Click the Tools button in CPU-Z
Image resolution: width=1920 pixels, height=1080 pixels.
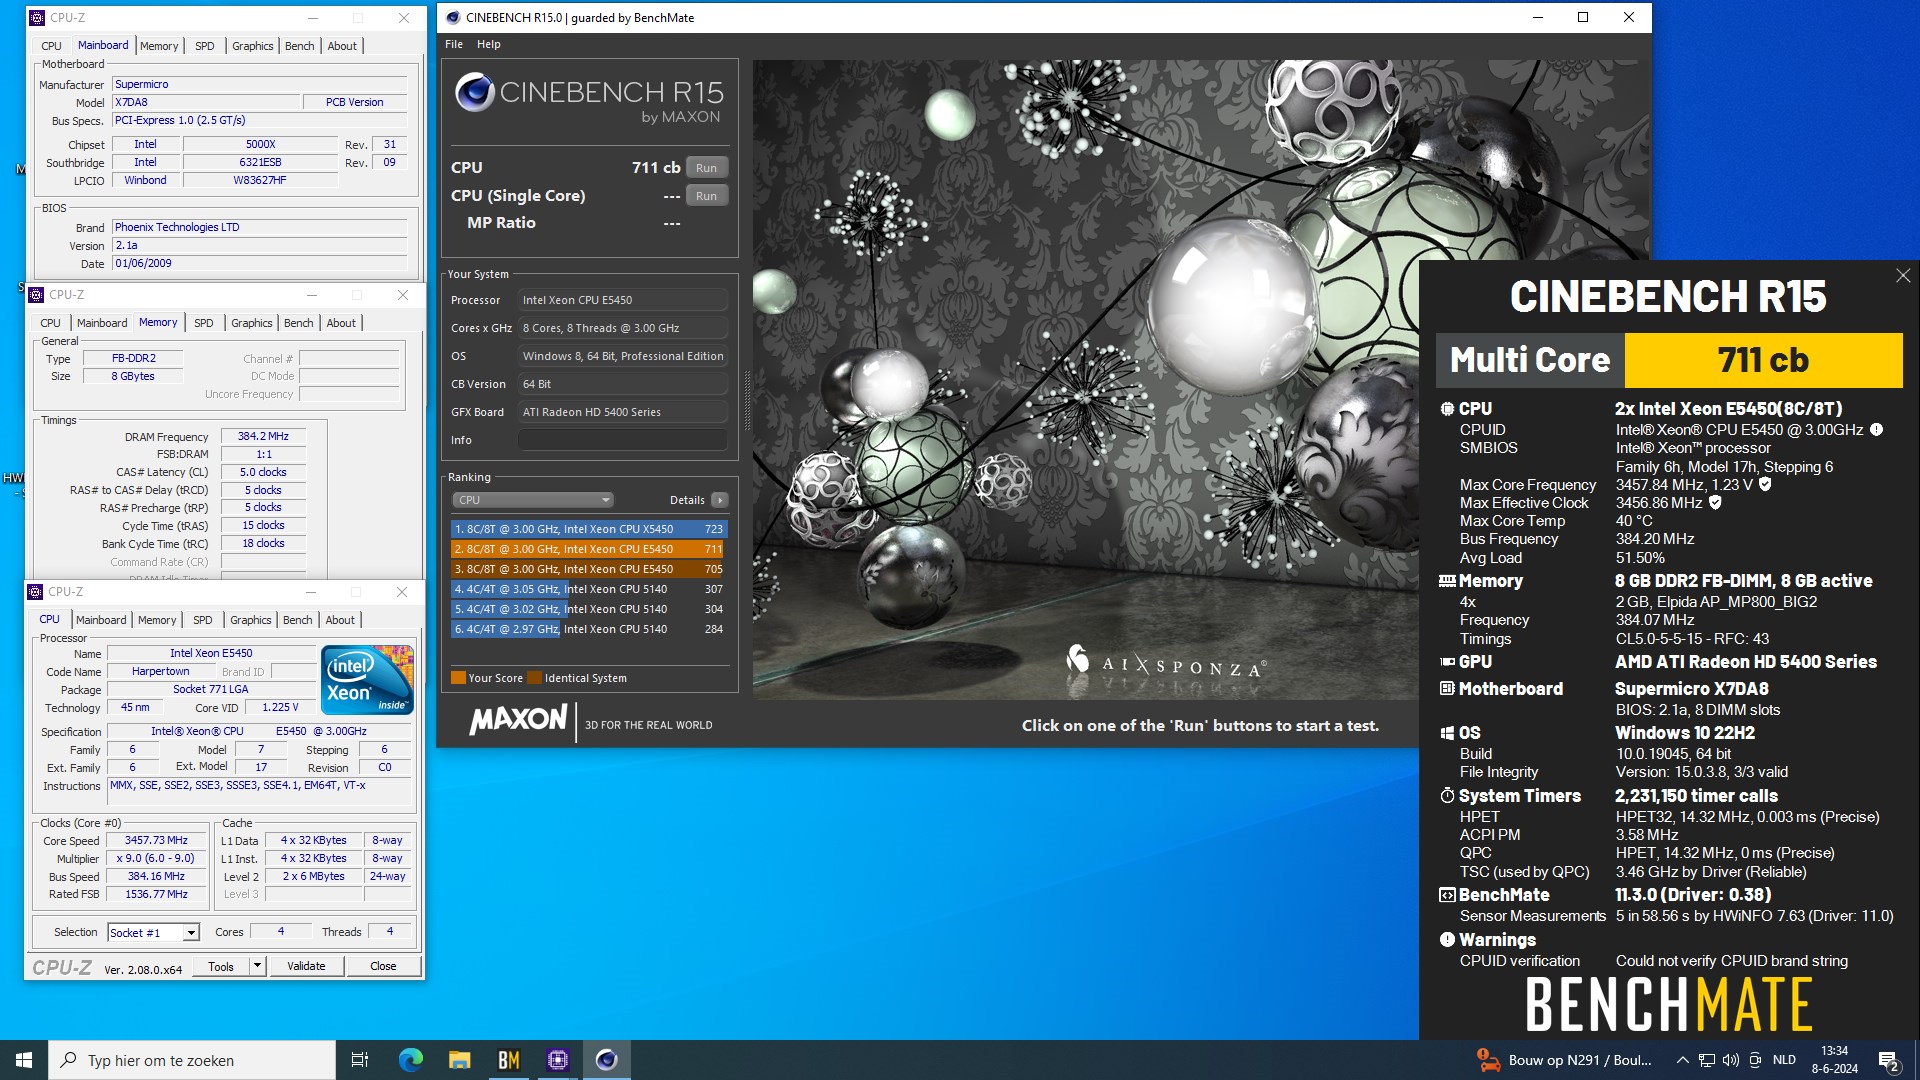[221, 966]
